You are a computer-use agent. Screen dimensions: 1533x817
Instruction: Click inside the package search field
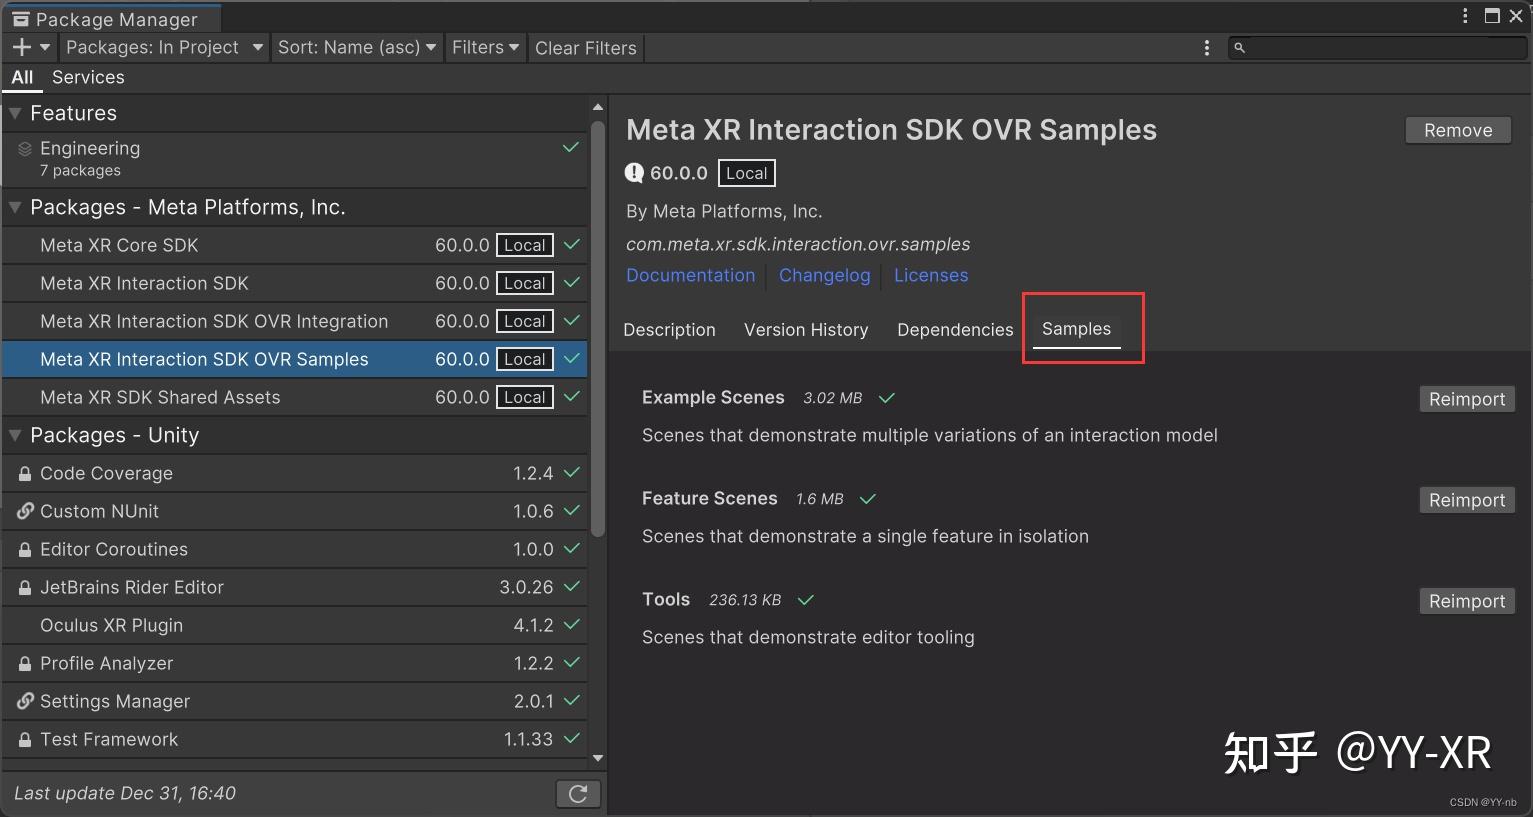1380,47
